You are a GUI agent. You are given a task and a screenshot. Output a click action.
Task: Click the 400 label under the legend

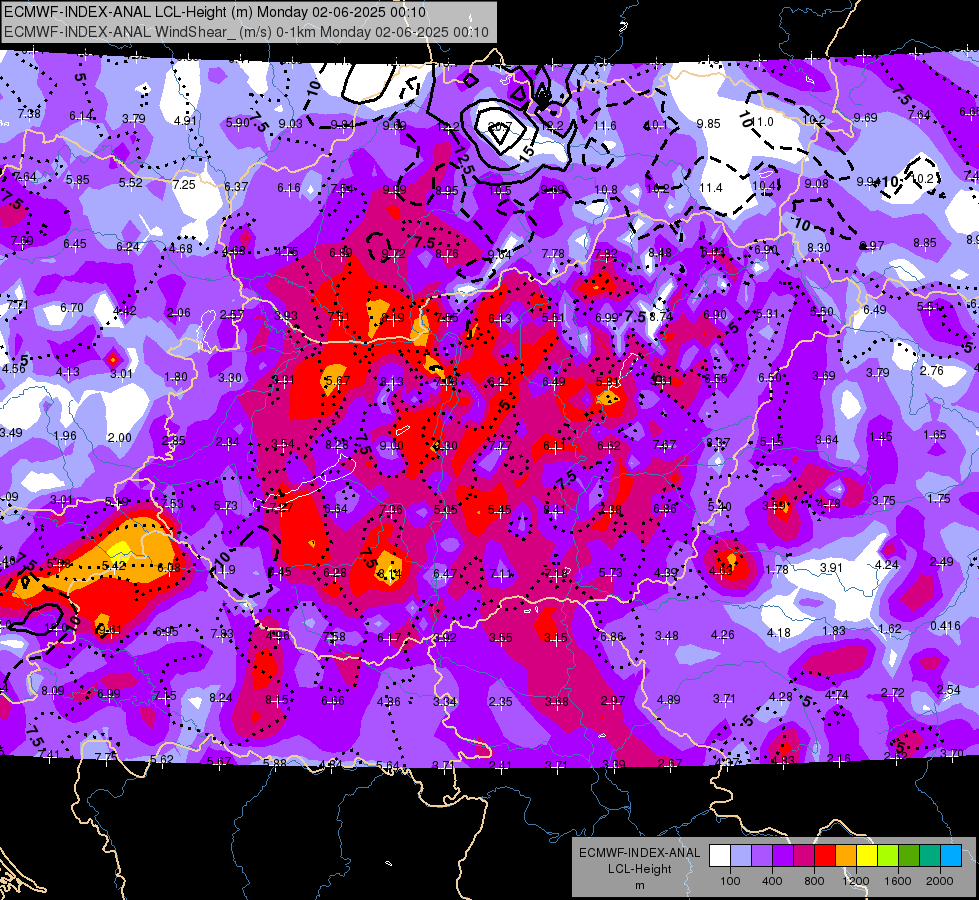click(772, 881)
